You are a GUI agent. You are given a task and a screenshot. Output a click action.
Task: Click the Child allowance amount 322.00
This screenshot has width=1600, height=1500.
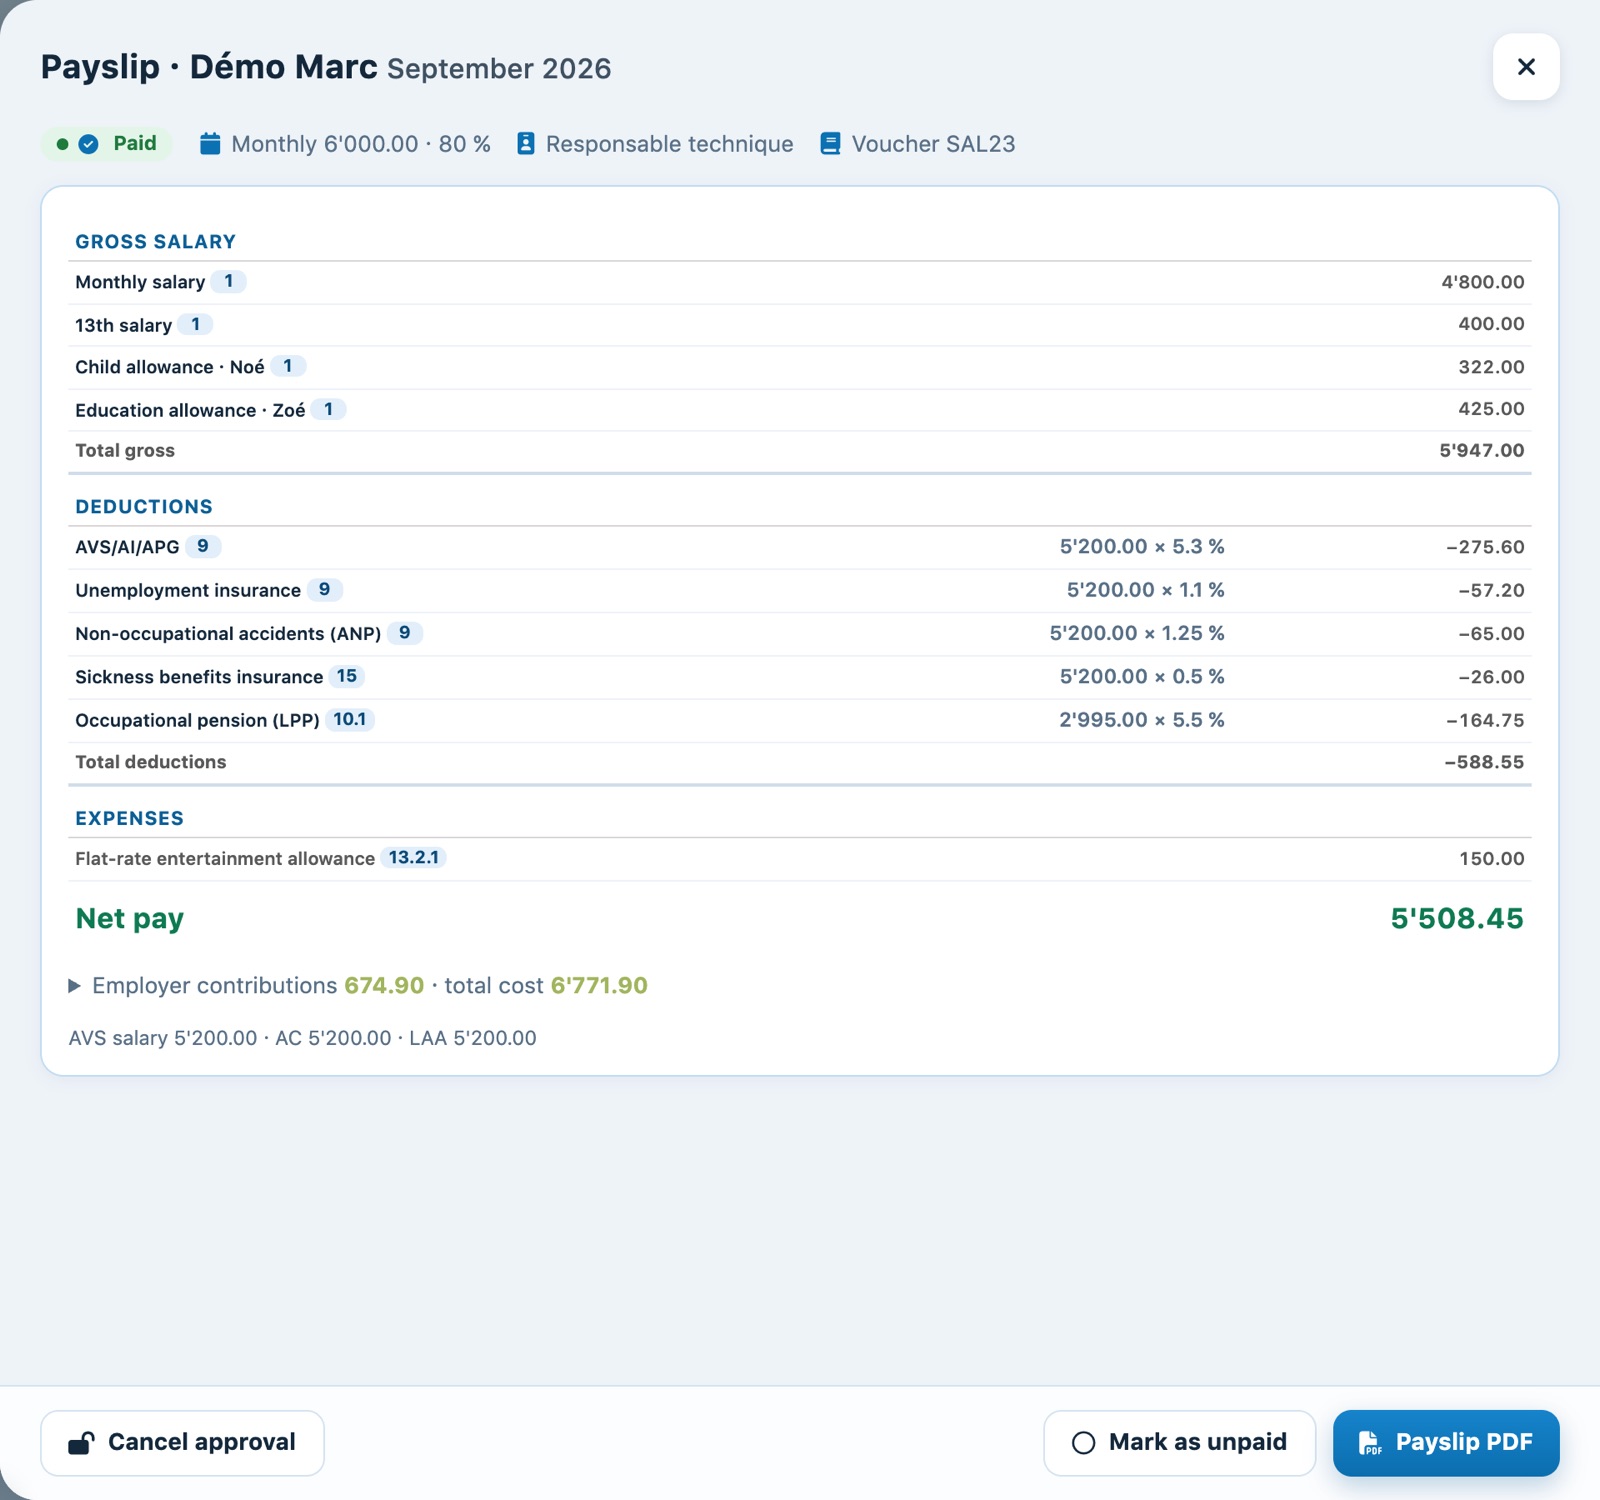click(x=1491, y=367)
